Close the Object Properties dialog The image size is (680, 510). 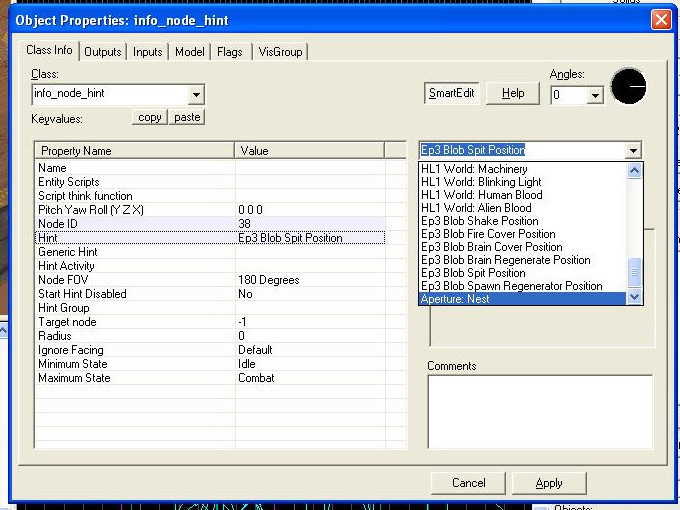(x=661, y=20)
